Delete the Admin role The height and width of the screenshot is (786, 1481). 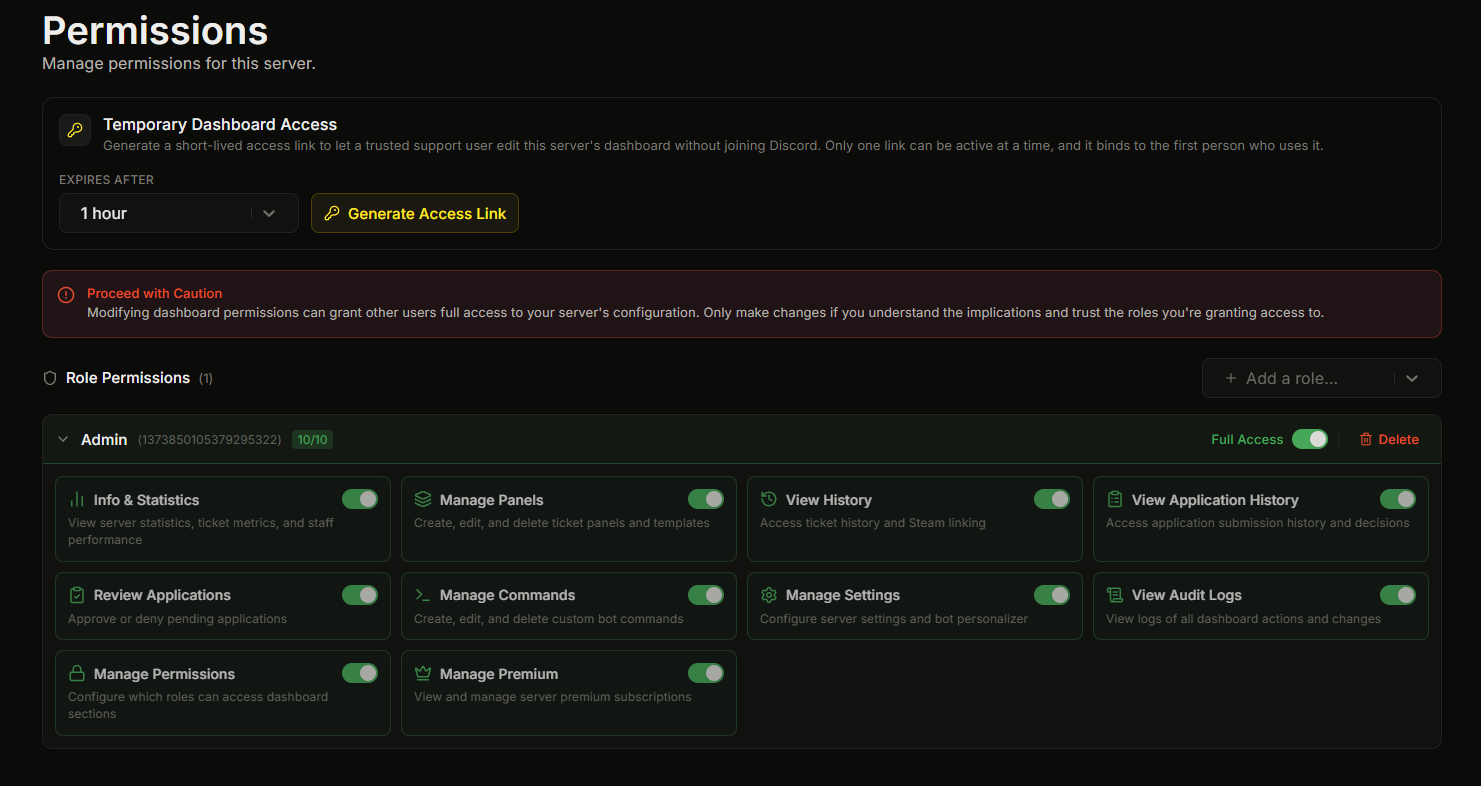click(1389, 439)
